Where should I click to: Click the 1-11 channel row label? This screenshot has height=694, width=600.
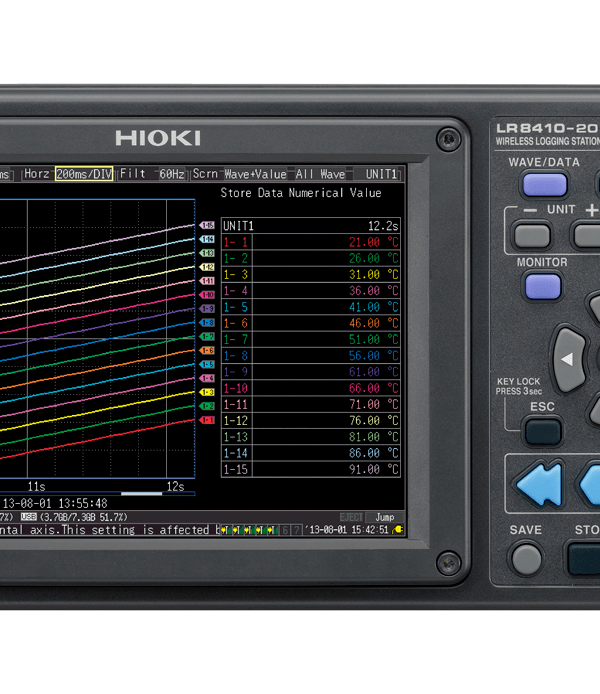pyautogui.click(x=236, y=405)
